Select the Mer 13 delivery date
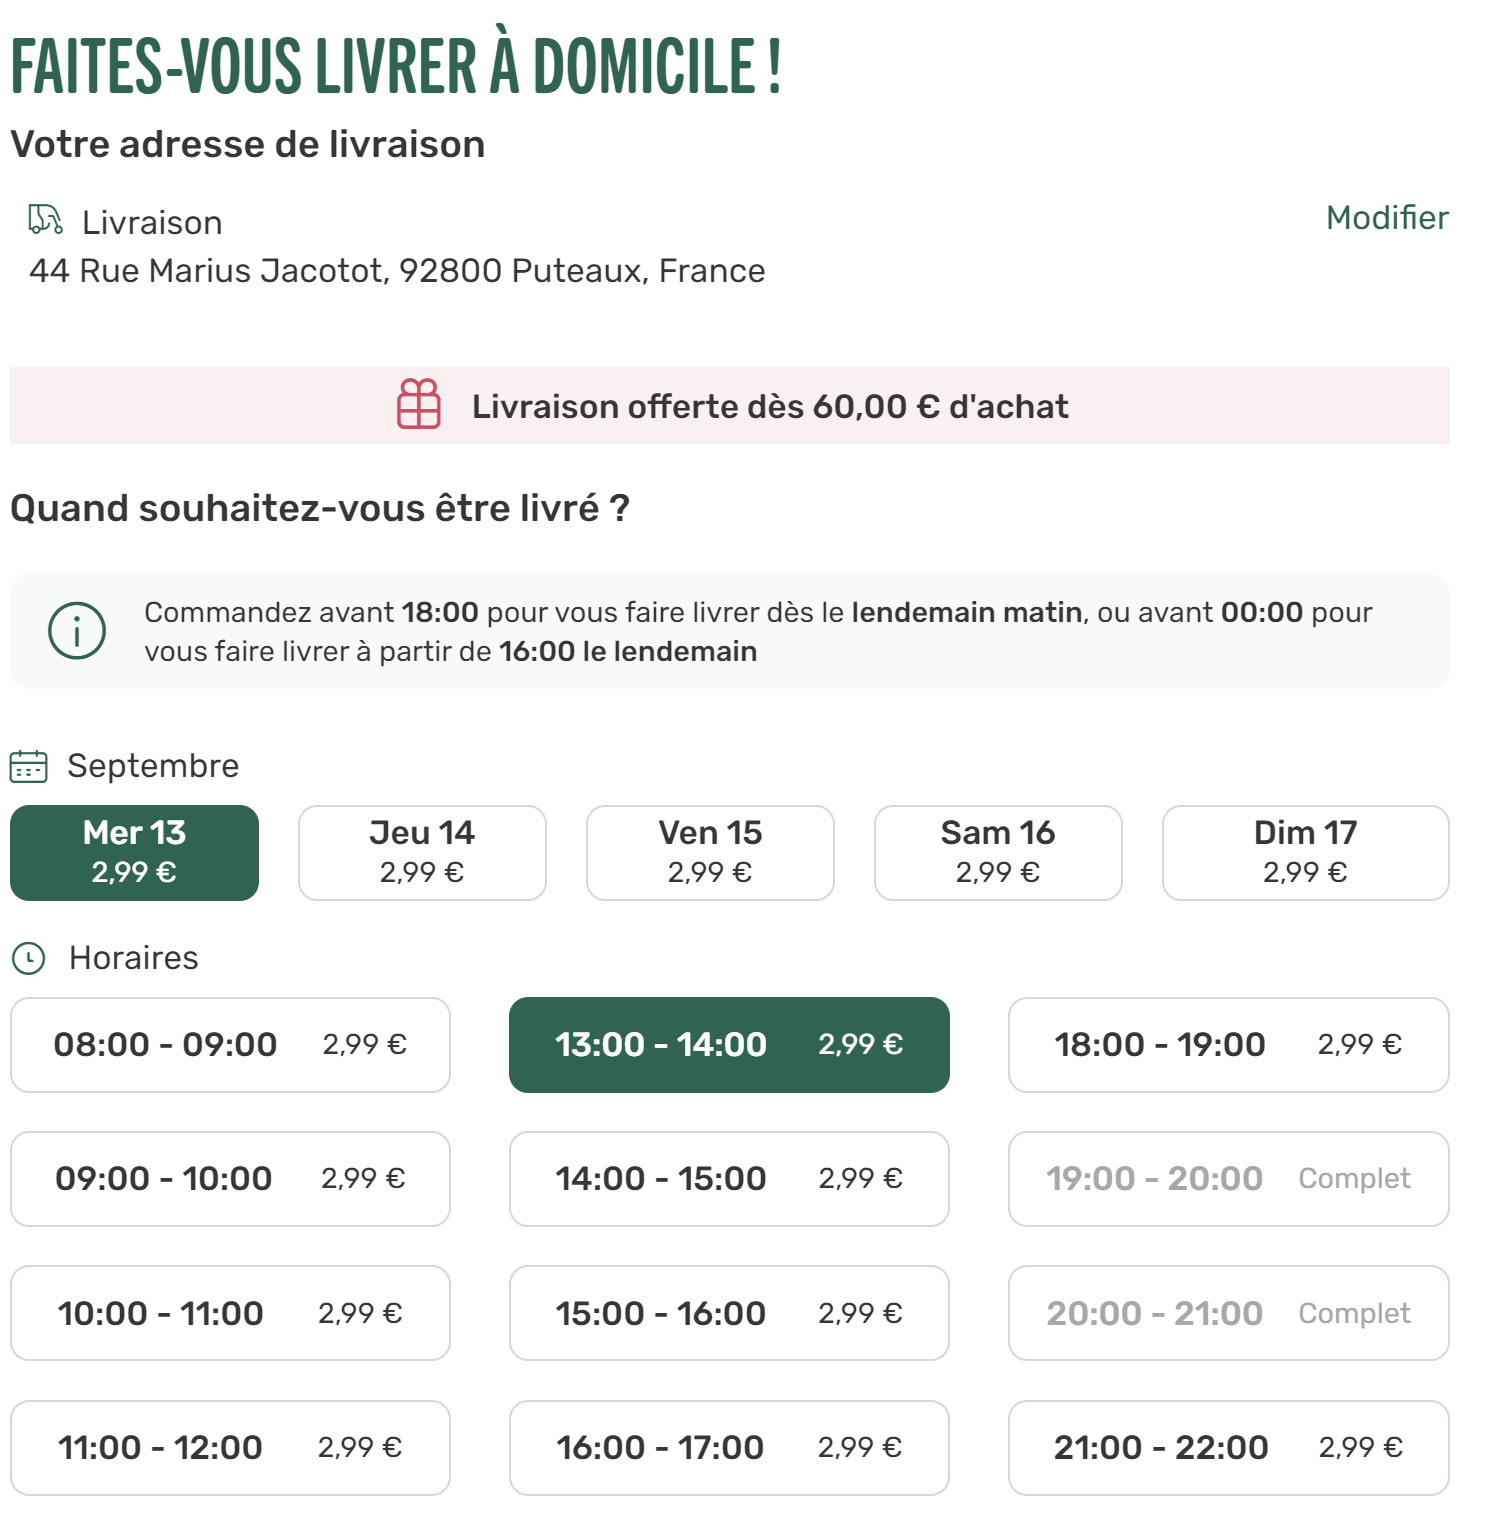Image resolution: width=1490 pixels, height=1533 pixels. 135,853
